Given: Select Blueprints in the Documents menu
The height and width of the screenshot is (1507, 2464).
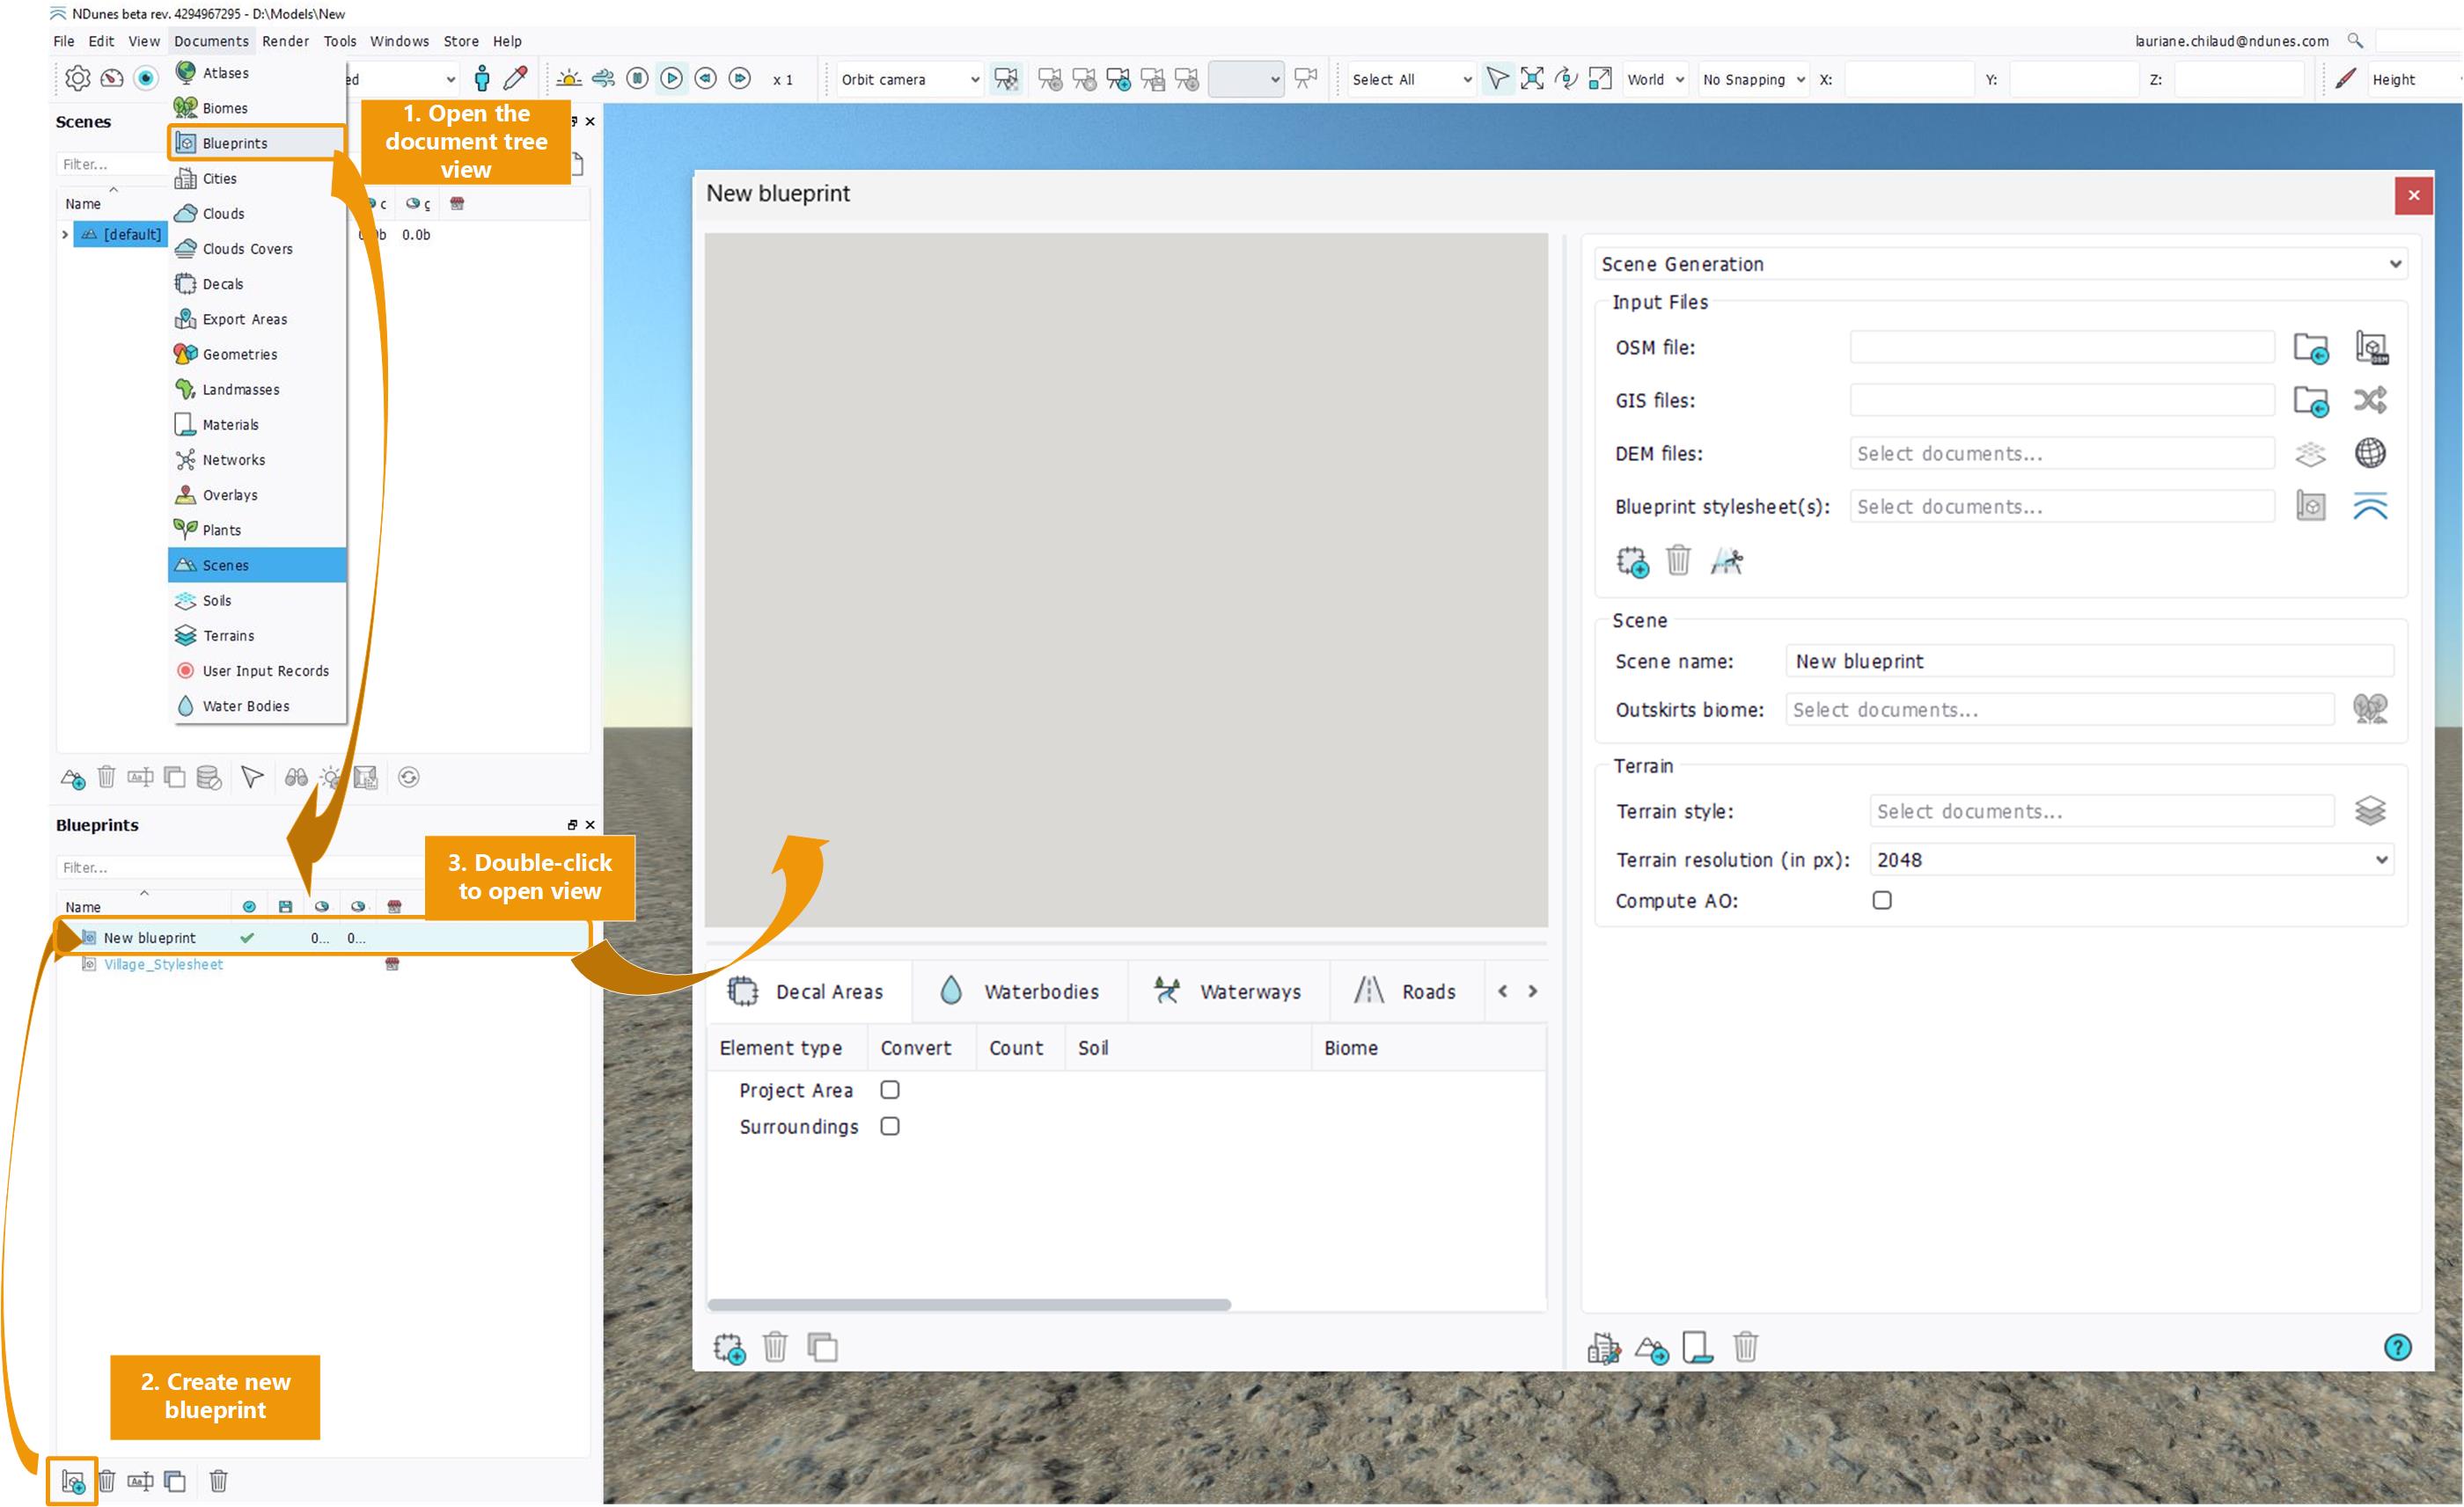Looking at the screenshot, I should tap(235, 143).
